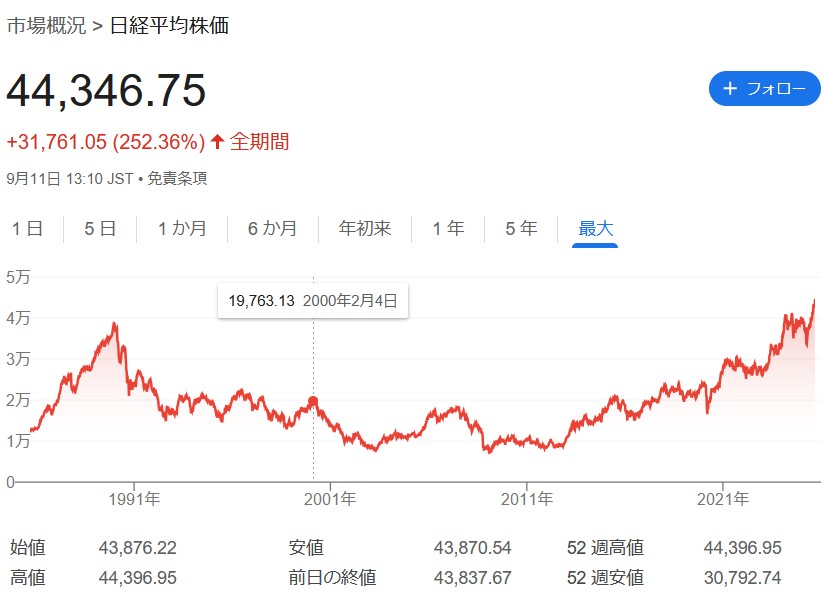Screen dimensions: 826x600
Task: Click the red chart data point marker
Action: [313, 401]
